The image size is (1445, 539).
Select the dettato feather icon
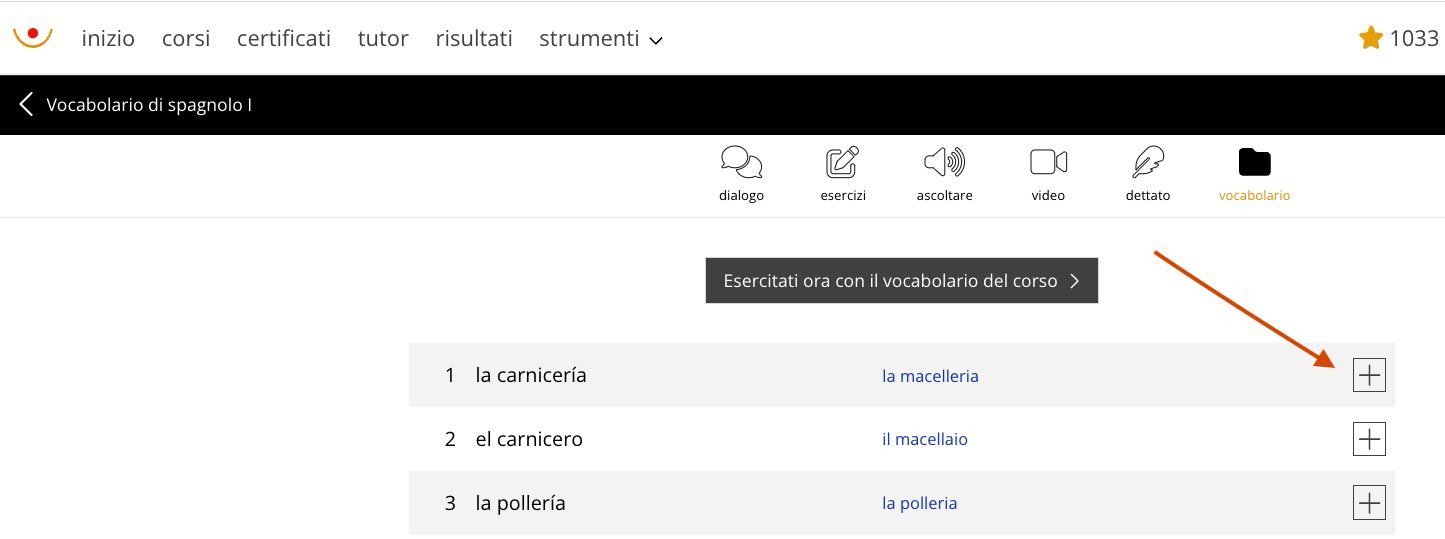click(1148, 162)
